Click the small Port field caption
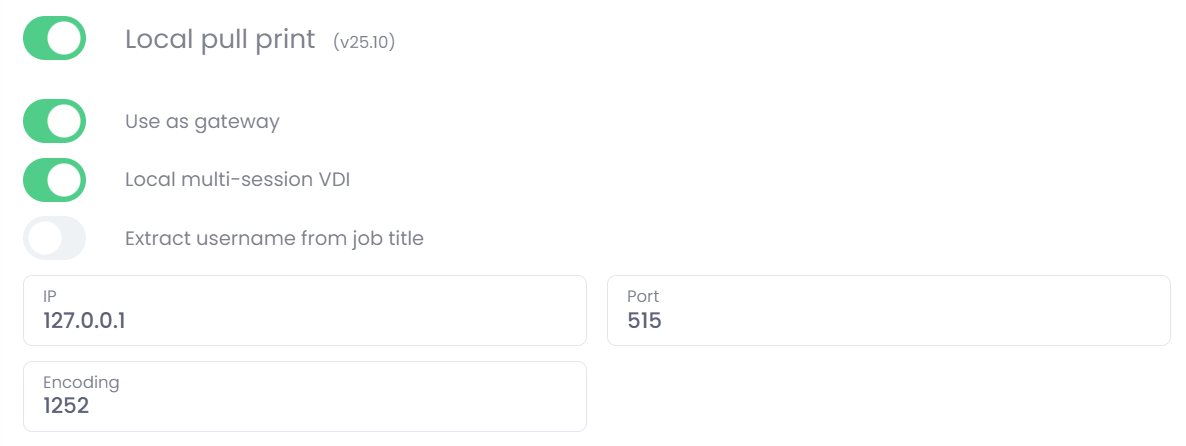 (x=643, y=296)
